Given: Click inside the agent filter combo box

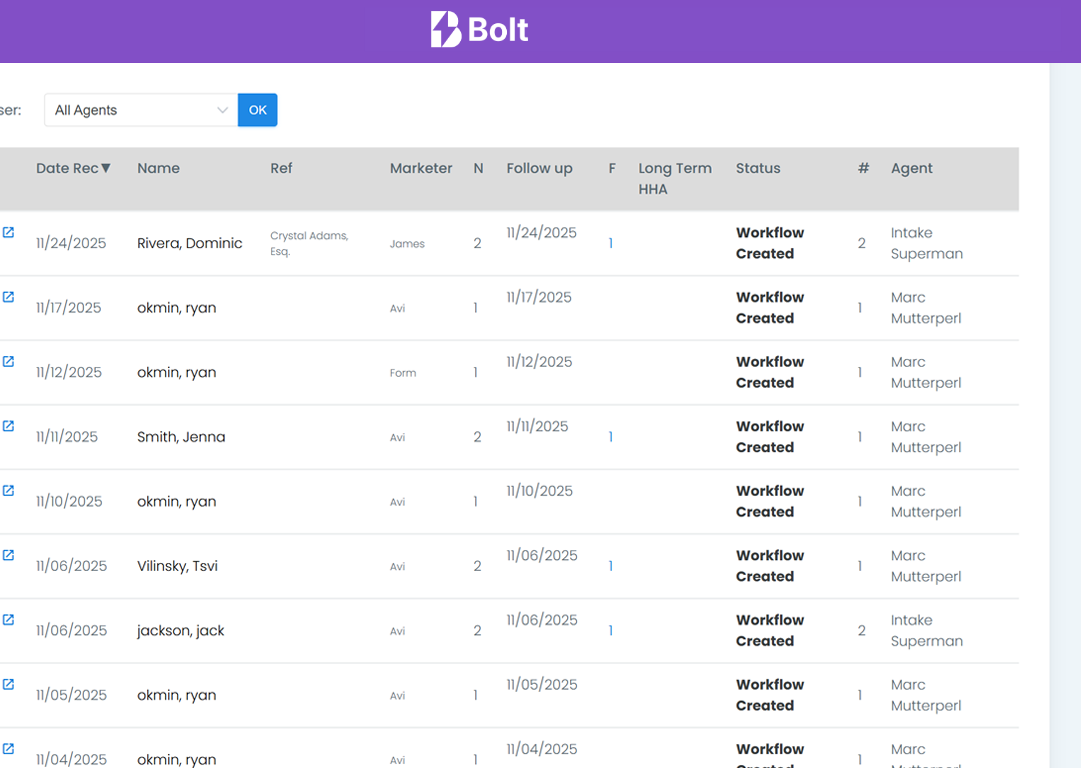Looking at the screenshot, I should [x=130, y=110].
